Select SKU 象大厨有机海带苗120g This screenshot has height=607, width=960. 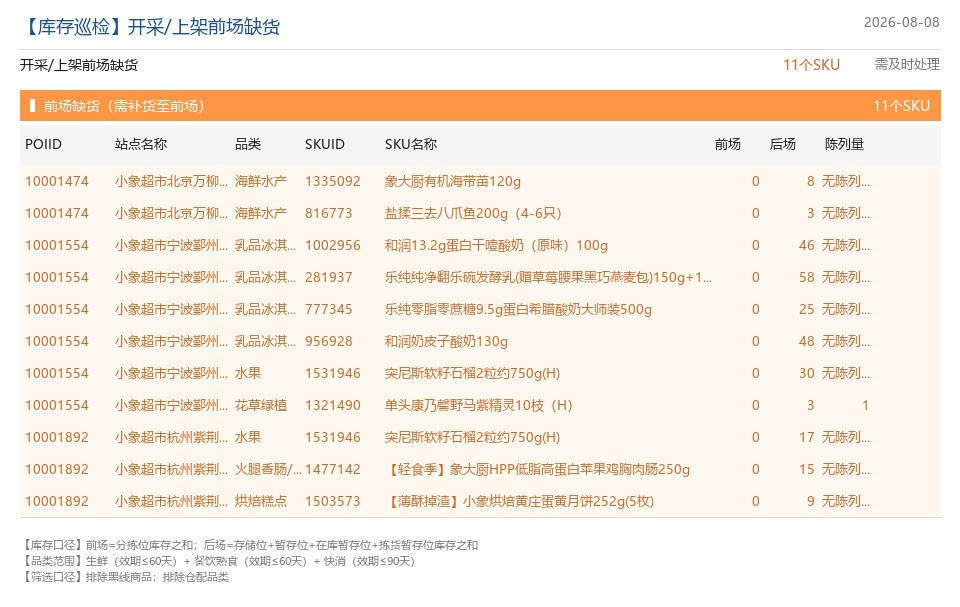pyautogui.click(x=452, y=181)
